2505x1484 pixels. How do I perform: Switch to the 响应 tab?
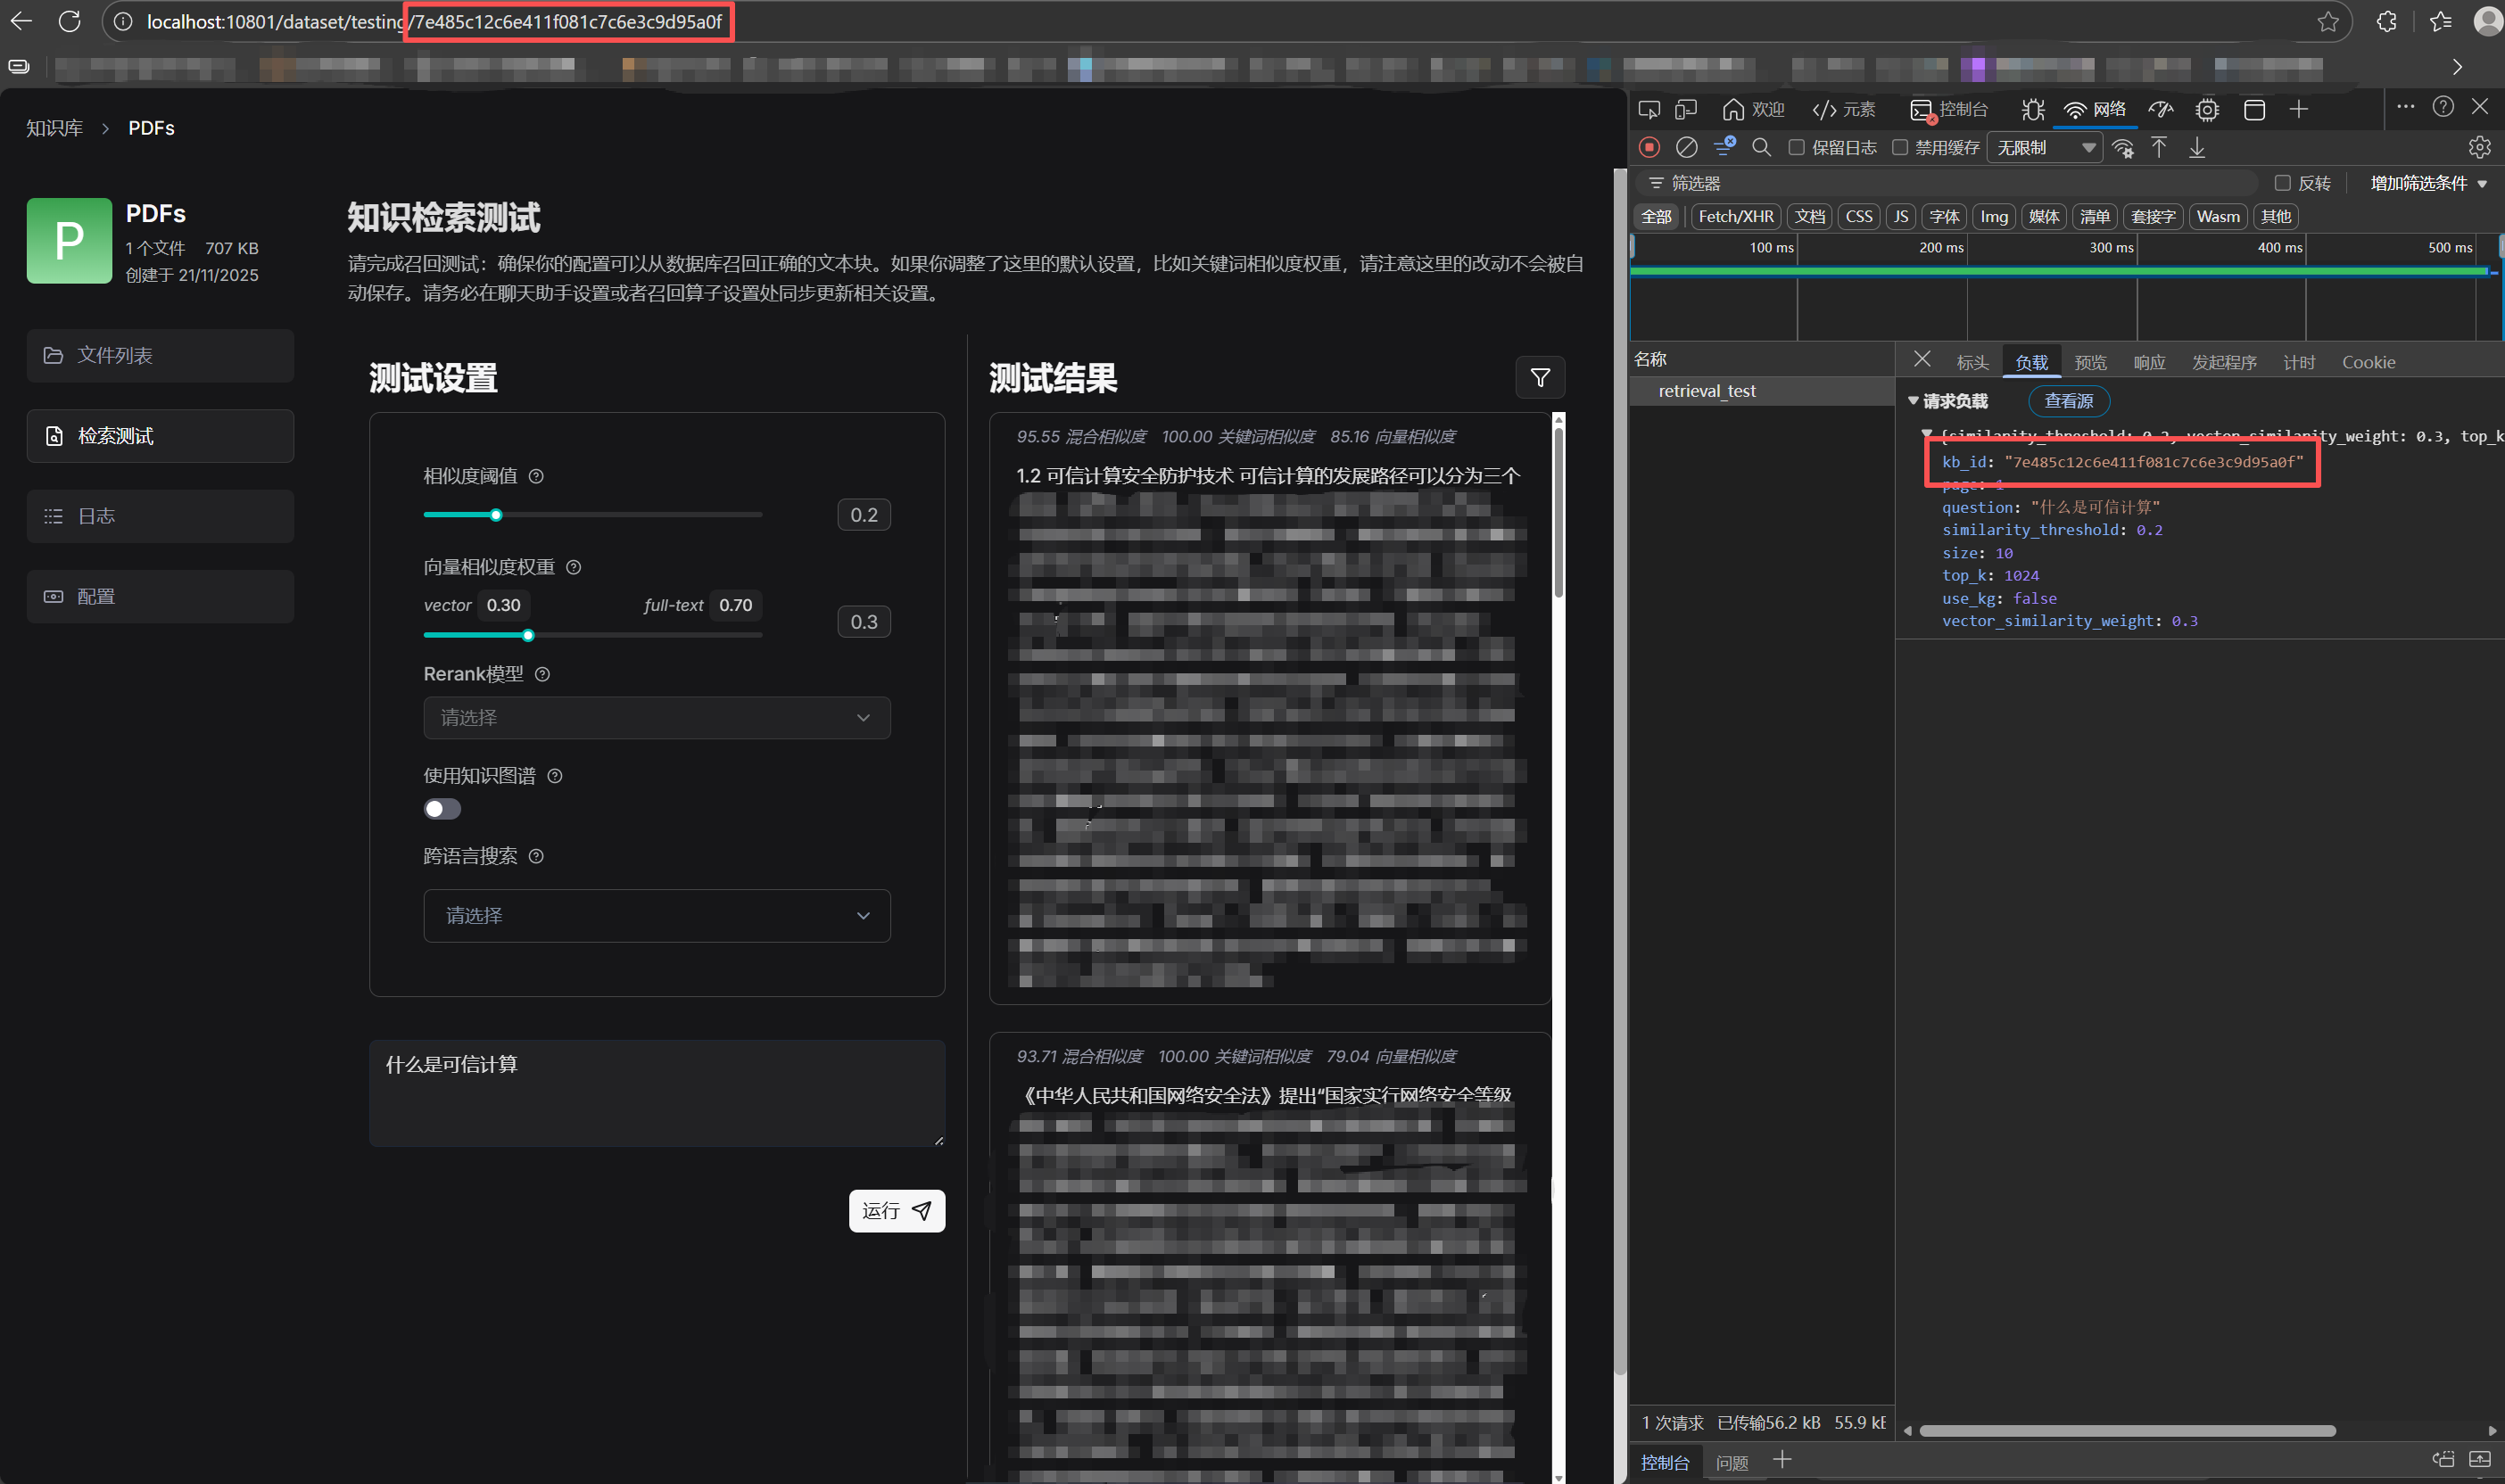2148,362
